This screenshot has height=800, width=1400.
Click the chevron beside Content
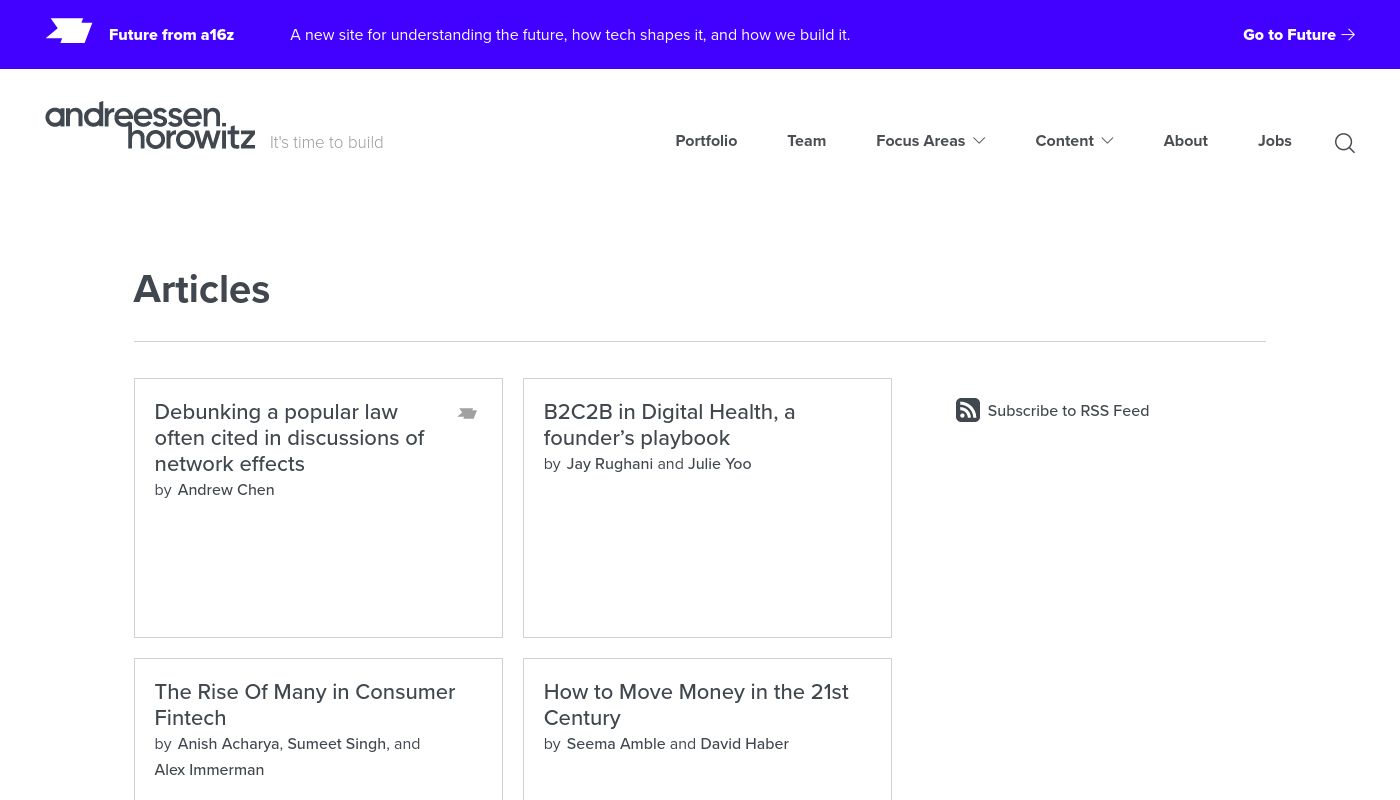point(1107,141)
